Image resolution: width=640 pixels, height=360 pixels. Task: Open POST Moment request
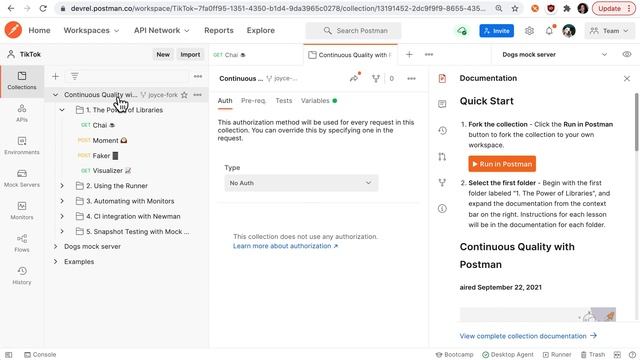click(x=102, y=140)
